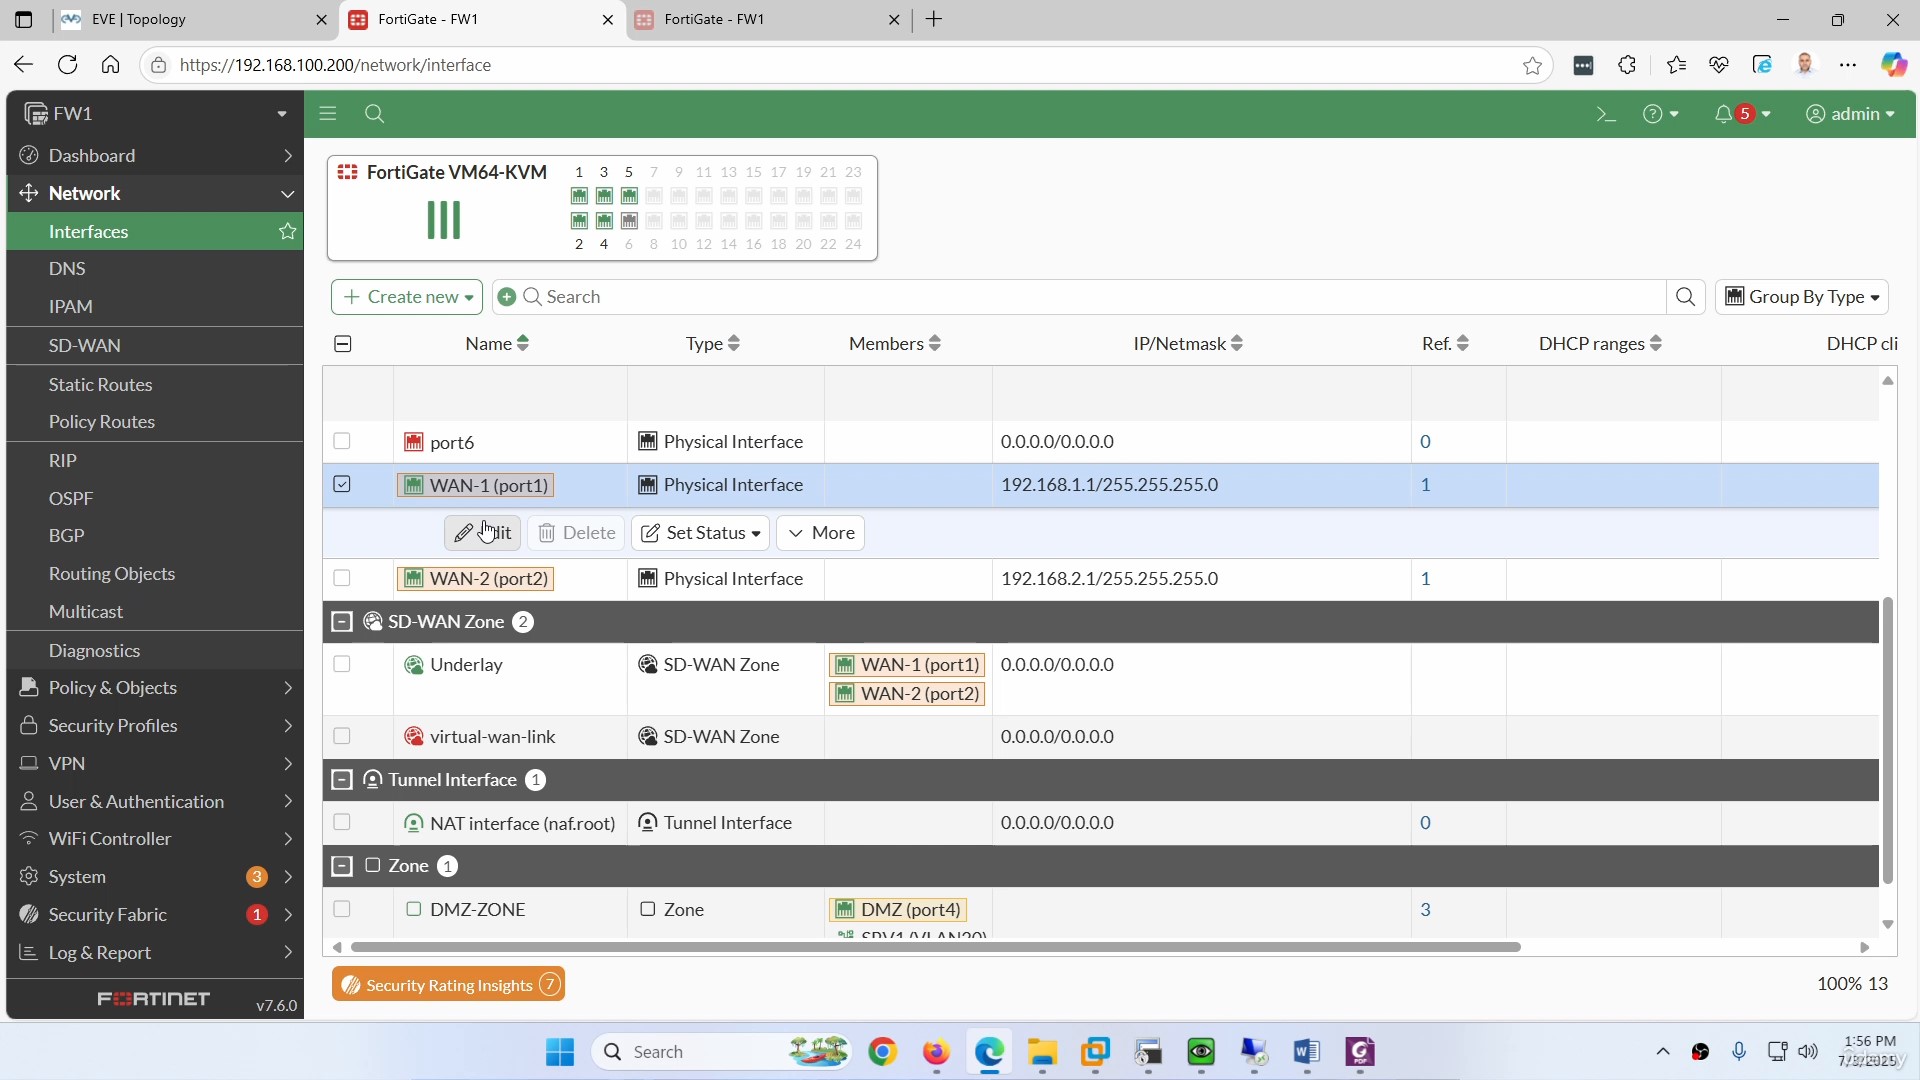Viewport: 1920px width, 1080px height.
Task: Check the Underlay row checkbox
Action: pyautogui.click(x=342, y=664)
